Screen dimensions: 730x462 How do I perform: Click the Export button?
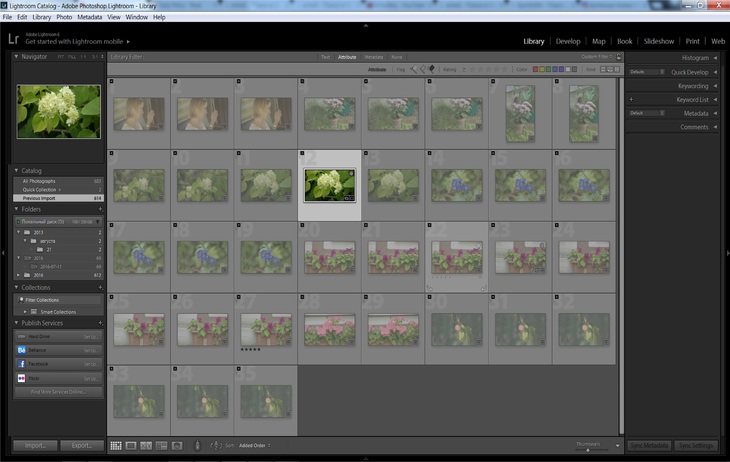click(x=81, y=445)
